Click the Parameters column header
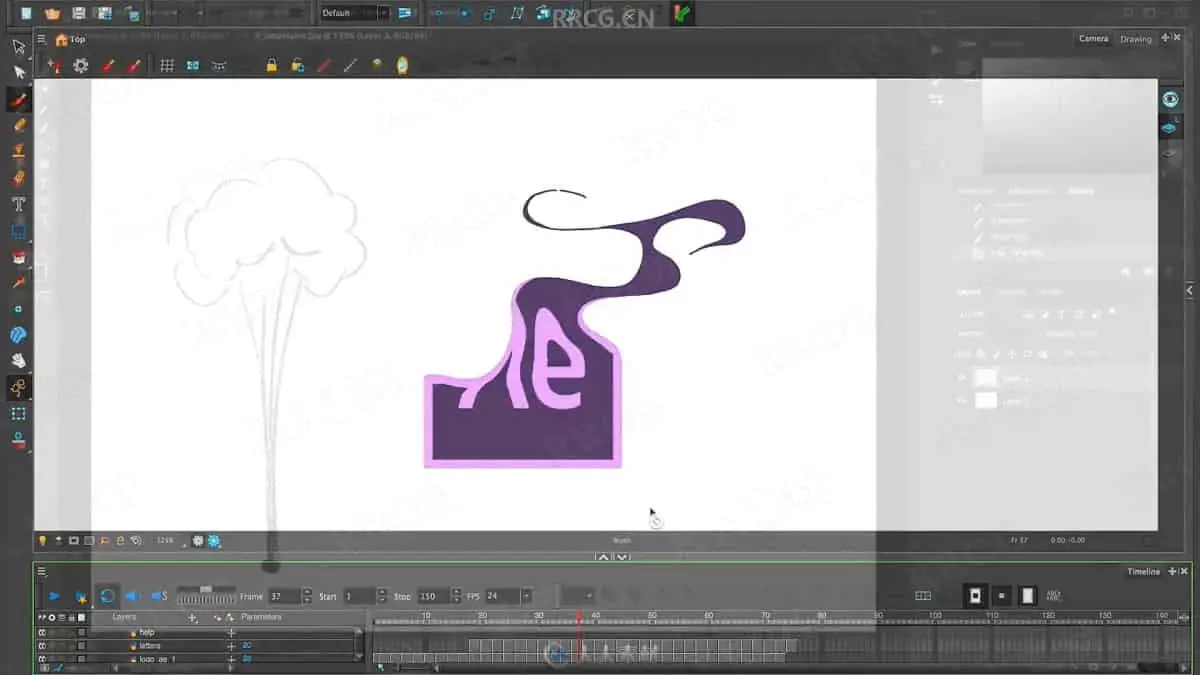This screenshot has width=1200, height=675. (x=262, y=617)
